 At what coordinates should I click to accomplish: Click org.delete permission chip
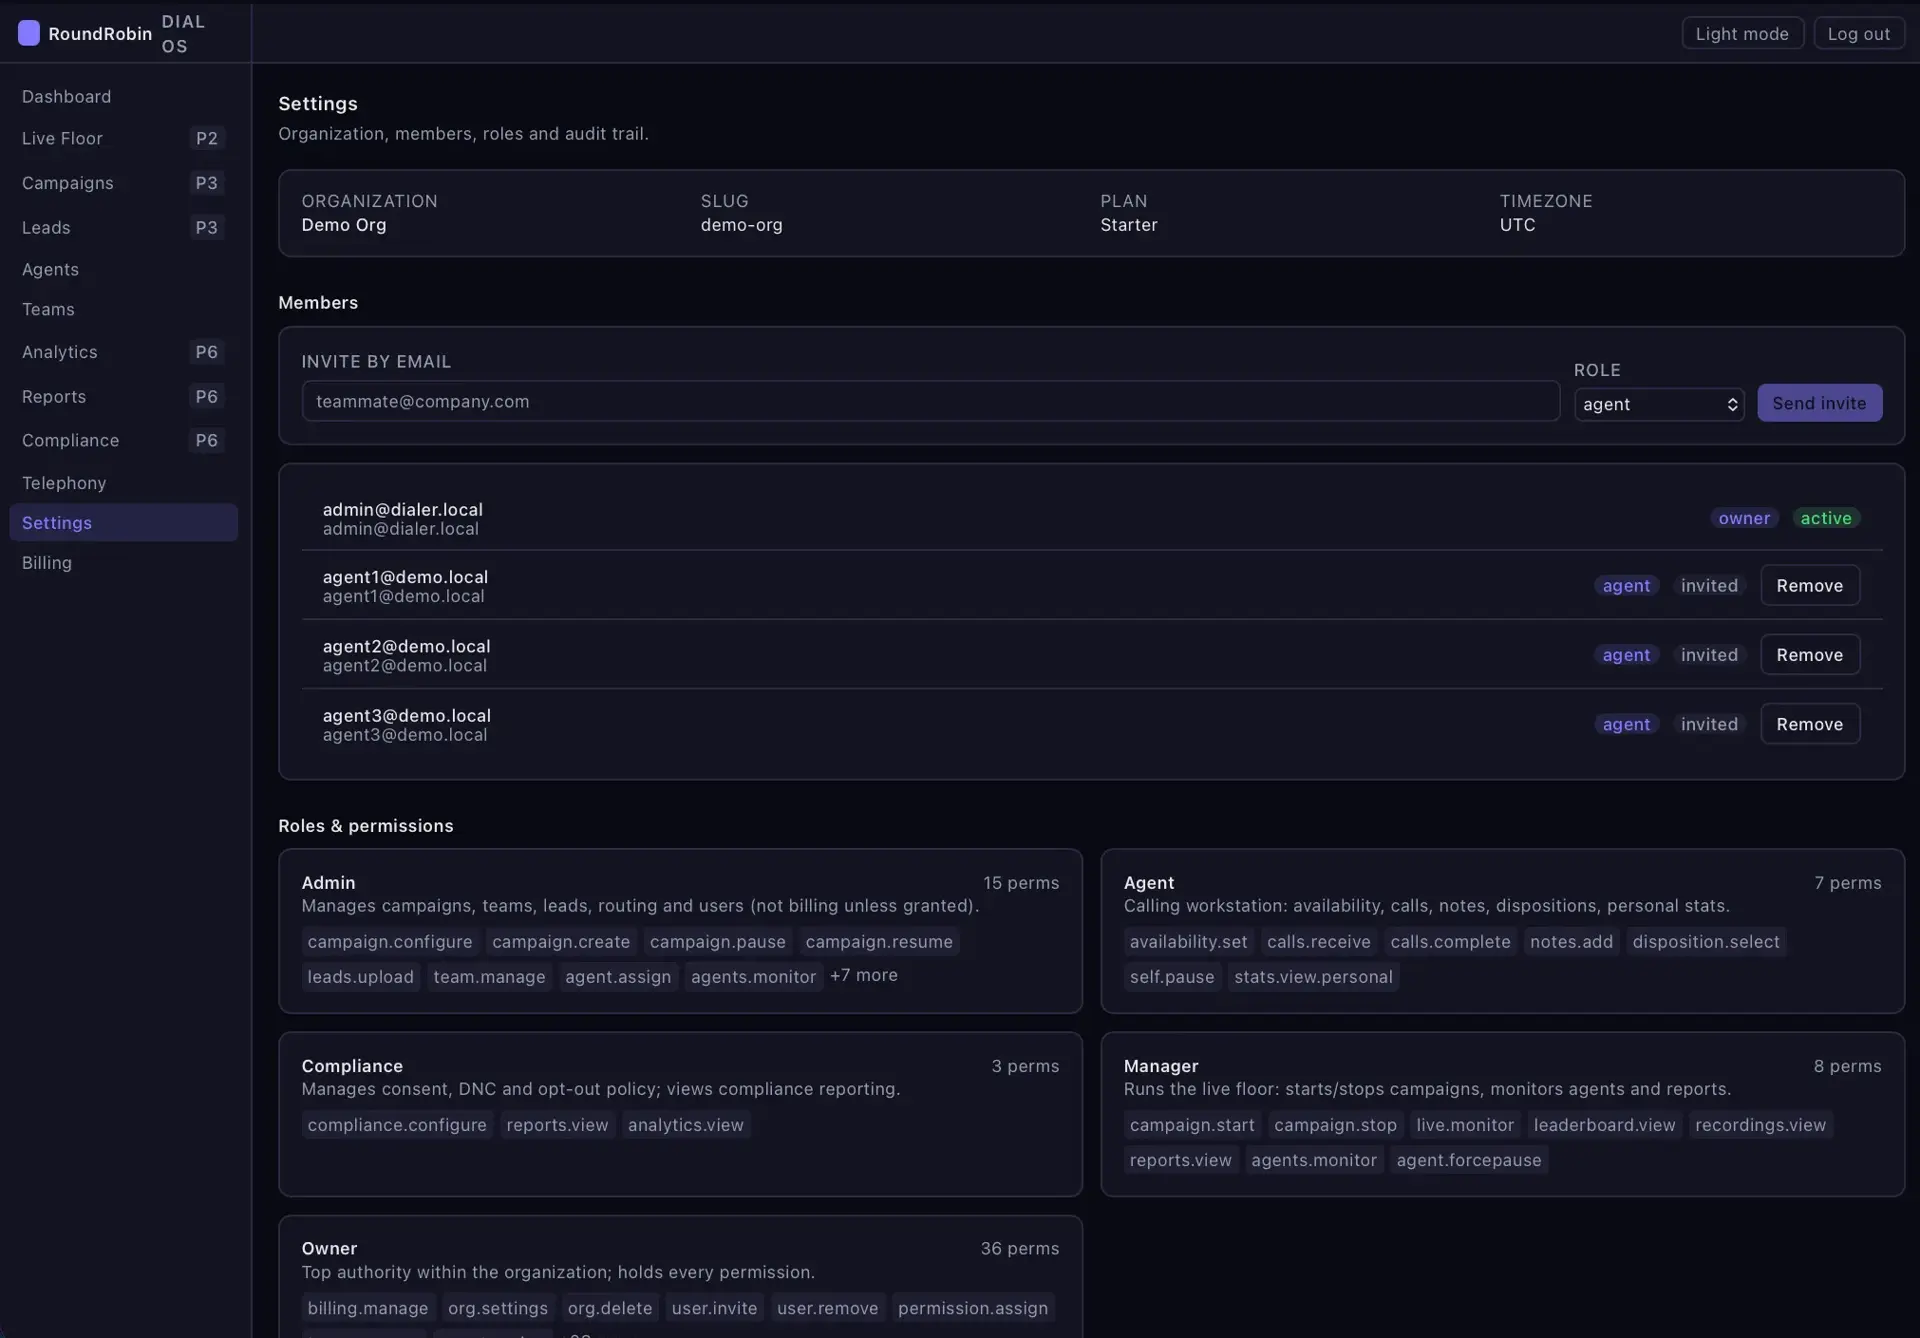point(609,1307)
